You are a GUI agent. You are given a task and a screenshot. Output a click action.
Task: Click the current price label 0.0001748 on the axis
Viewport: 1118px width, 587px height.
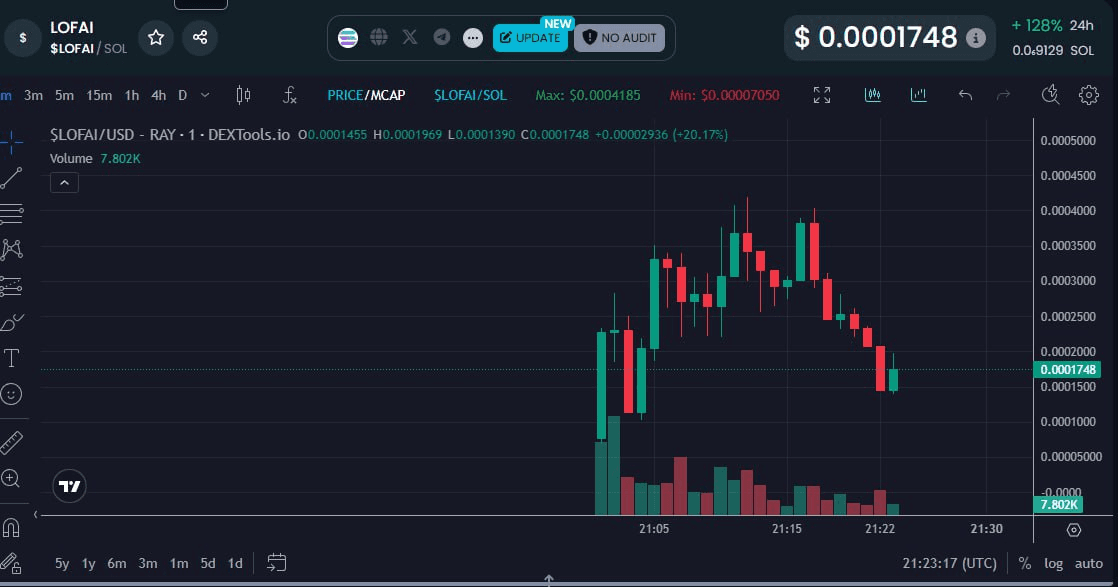click(1067, 369)
